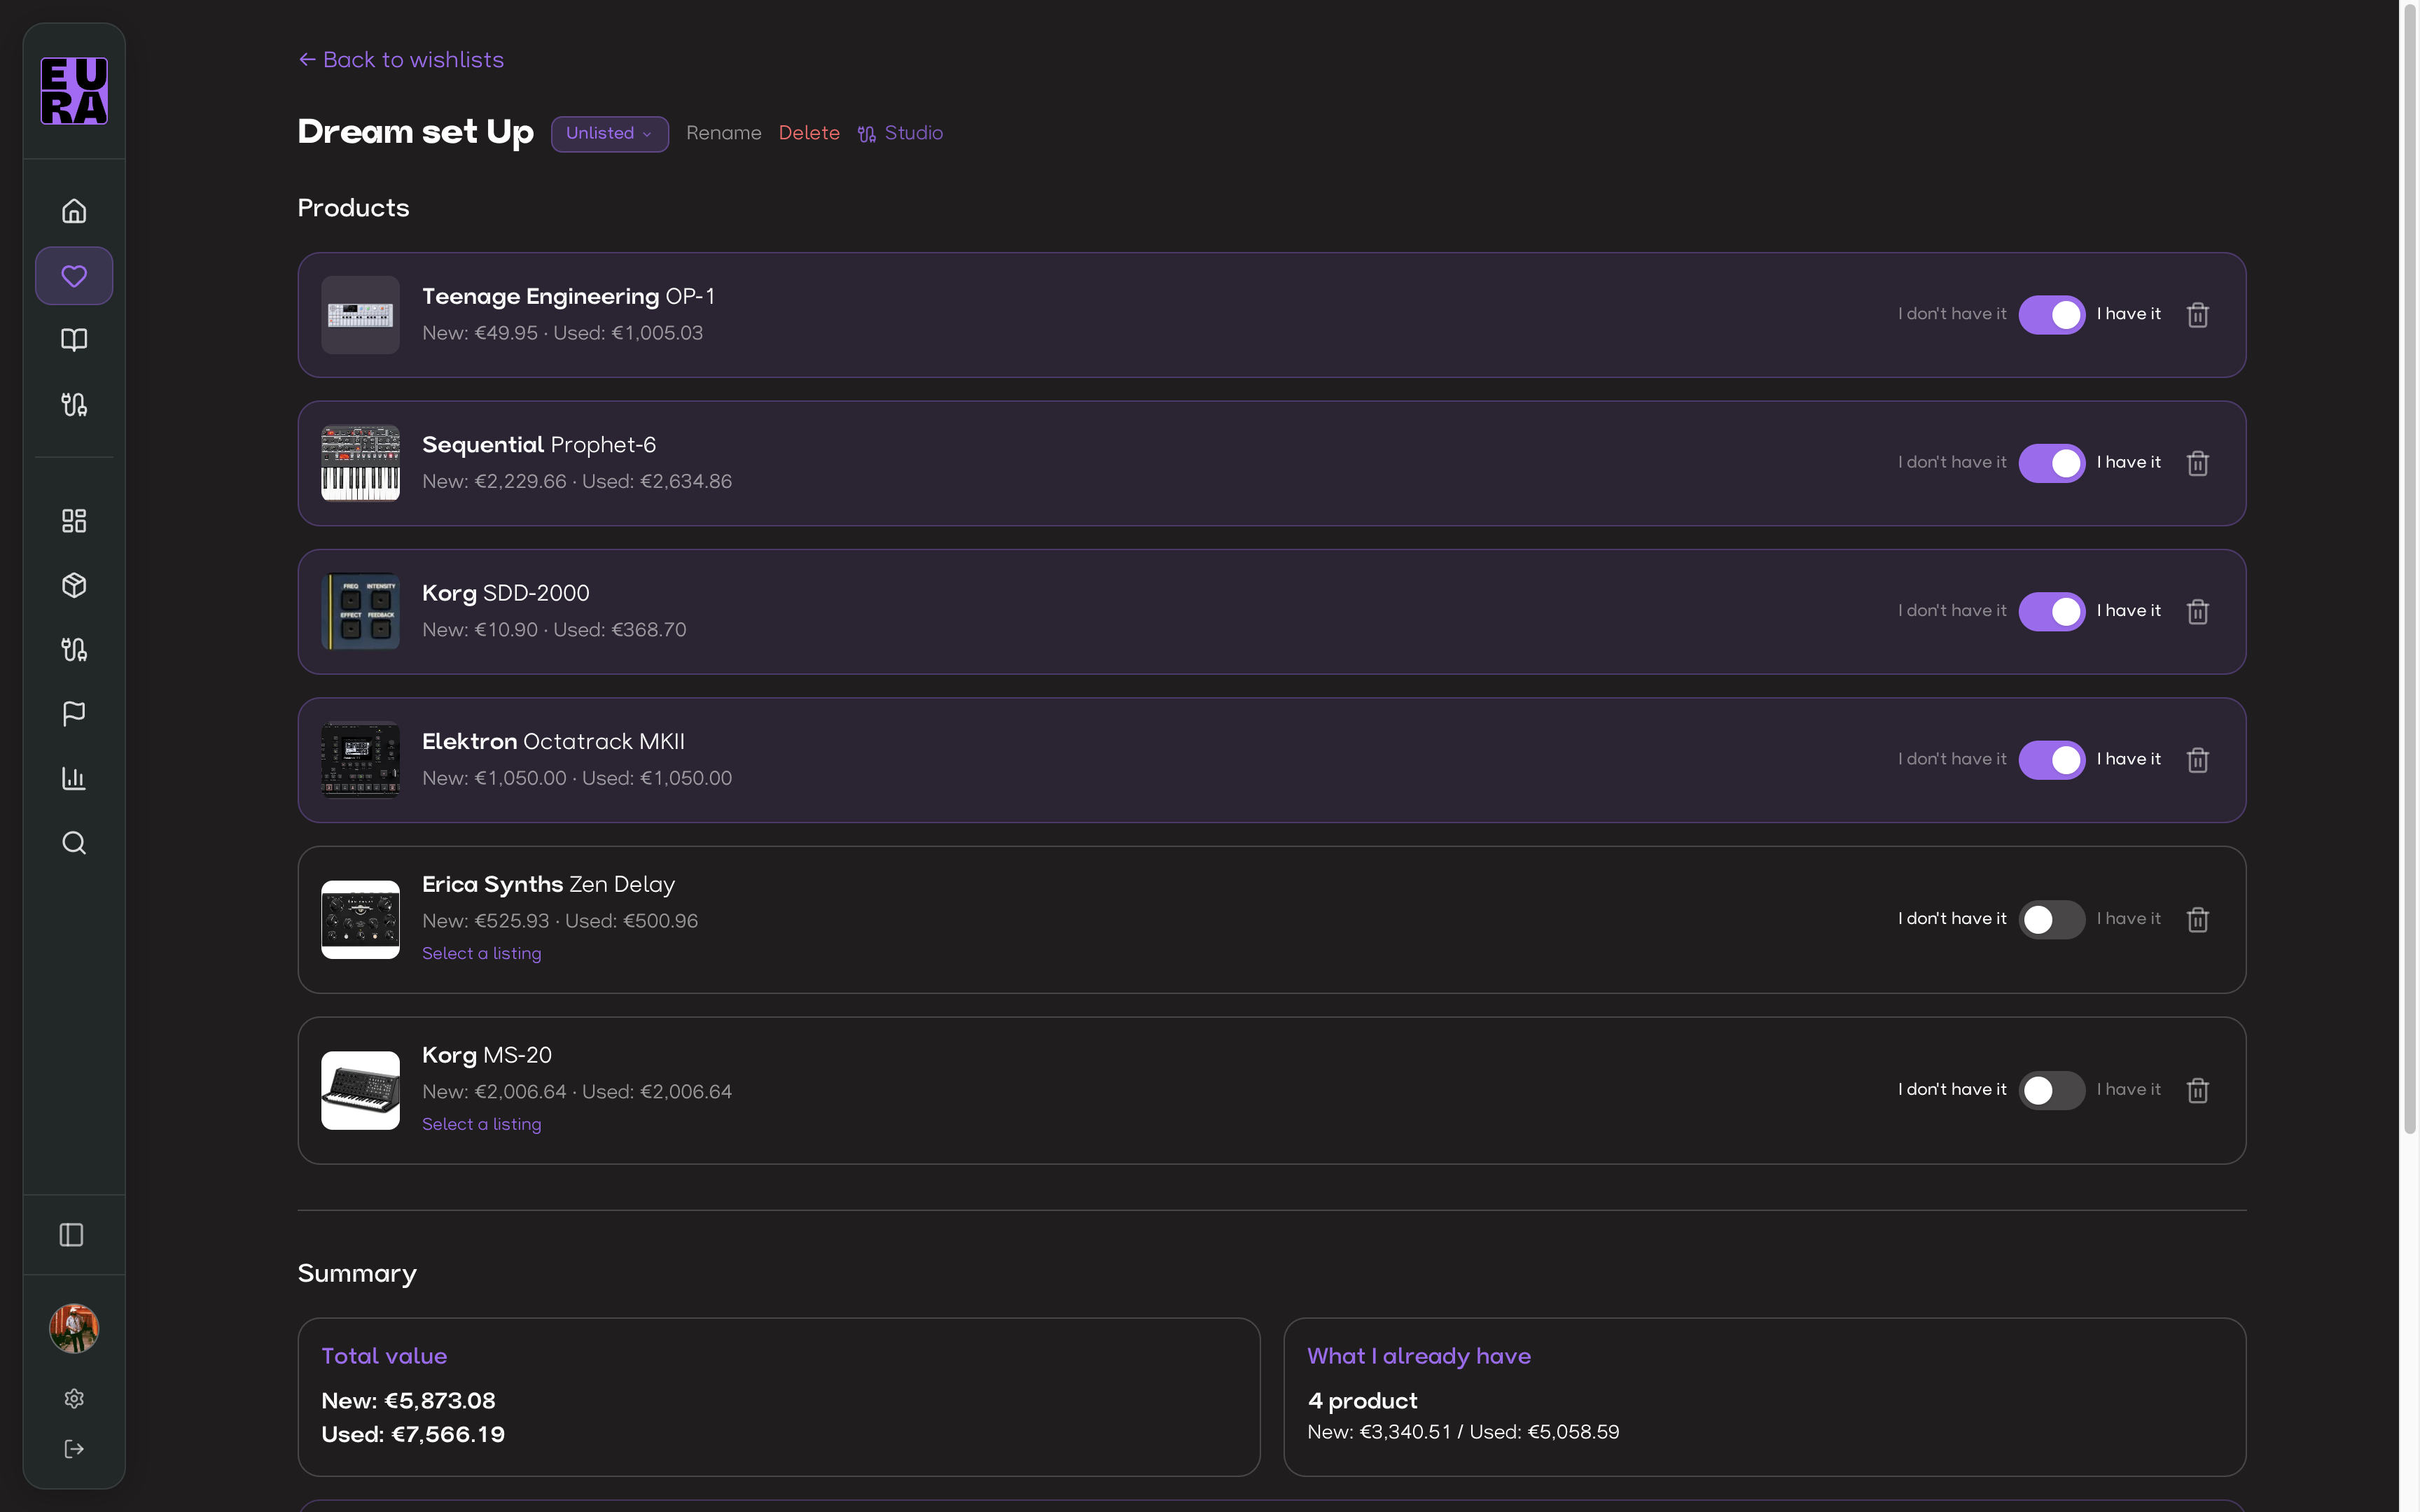The width and height of the screenshot is (2420, 1512).
Task: Open the Korg SDD-2000 thumbnail
Action: pos(360,611)
